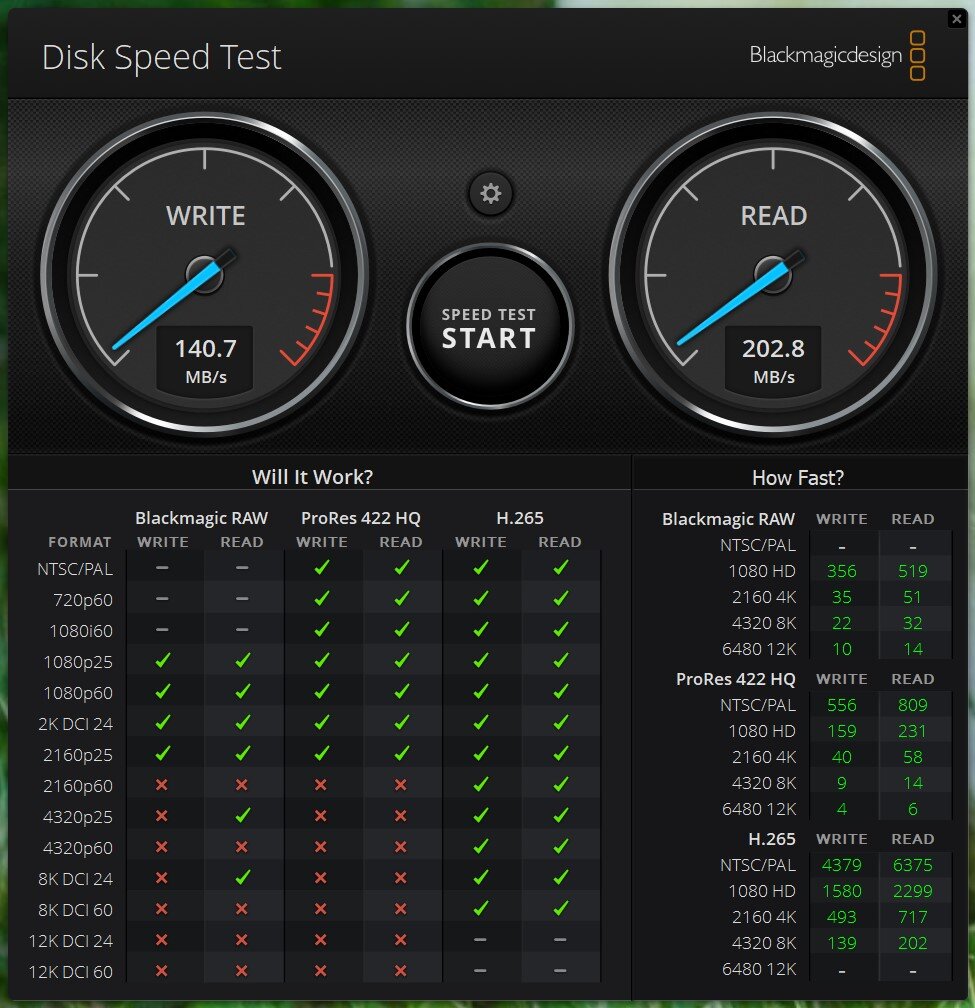Click the WRITE gauge dial
The height and width of the screenshot is (1008, 975).
point(204,275)
